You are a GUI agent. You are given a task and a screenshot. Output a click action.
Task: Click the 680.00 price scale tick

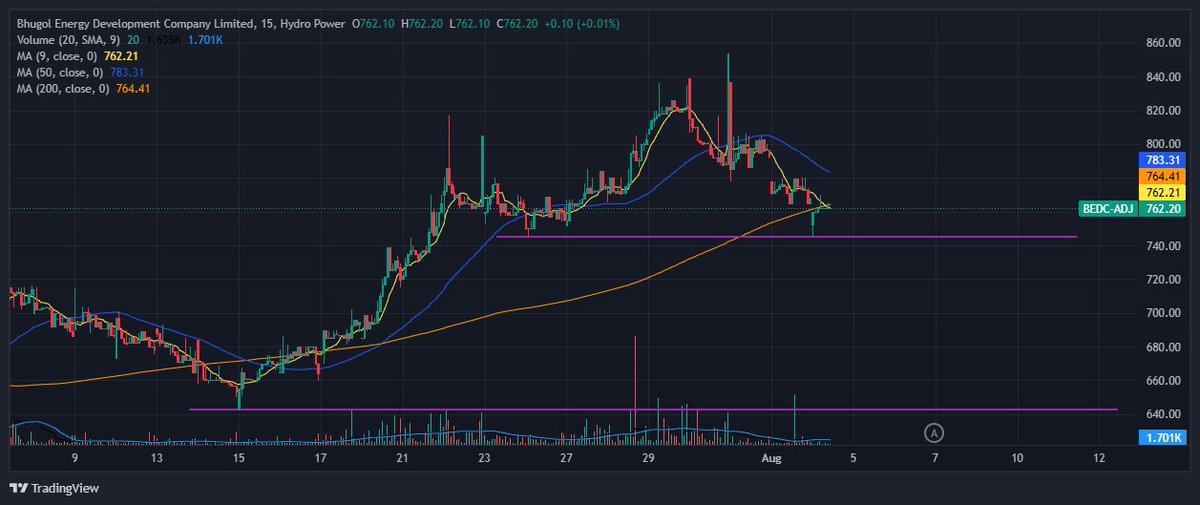tap(1163, 347)
